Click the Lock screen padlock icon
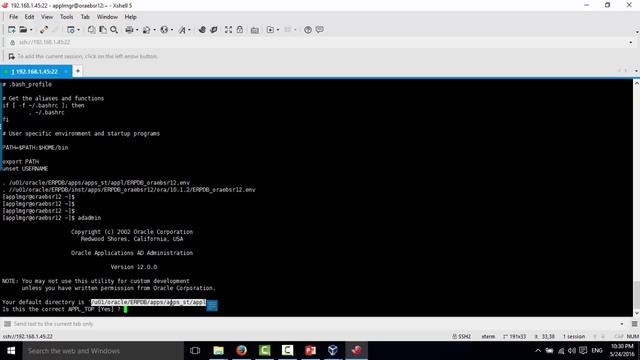The height and width of the screenshot is (360, 640). [240, 30]
